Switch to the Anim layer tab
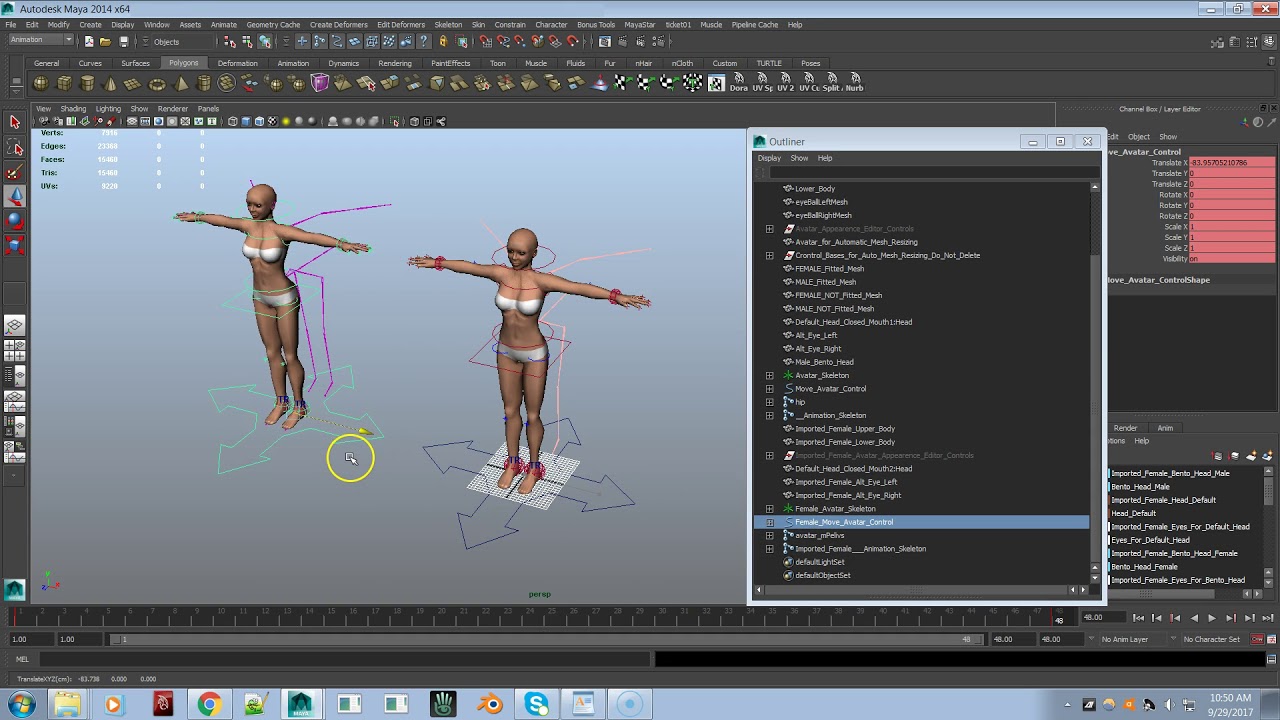This screenshot has height=720, width=1280. click(x=1165, y=428)
